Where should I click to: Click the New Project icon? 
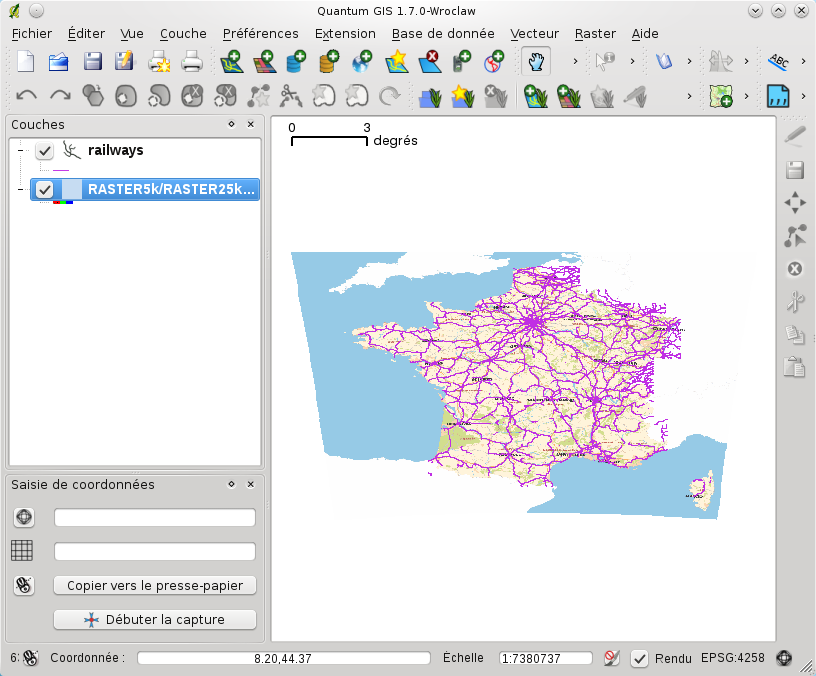click(25, 62)
